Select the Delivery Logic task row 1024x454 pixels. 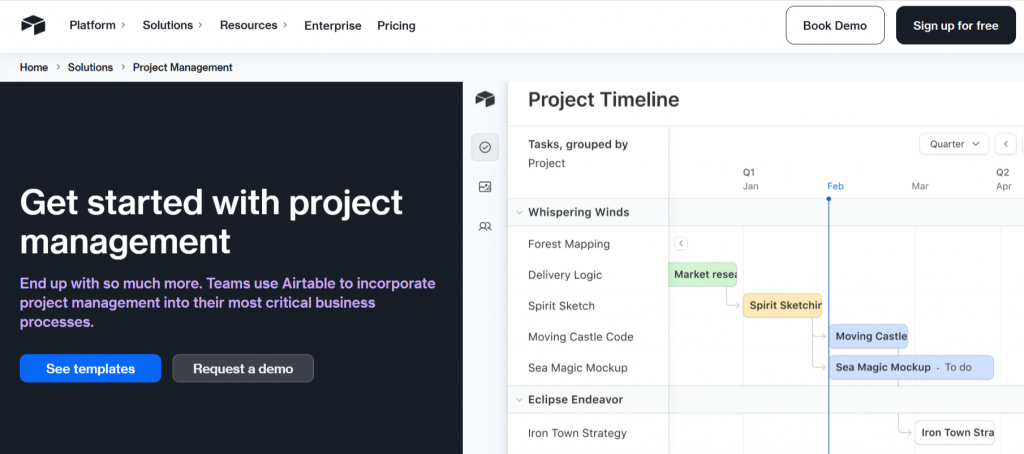[565, 275]
